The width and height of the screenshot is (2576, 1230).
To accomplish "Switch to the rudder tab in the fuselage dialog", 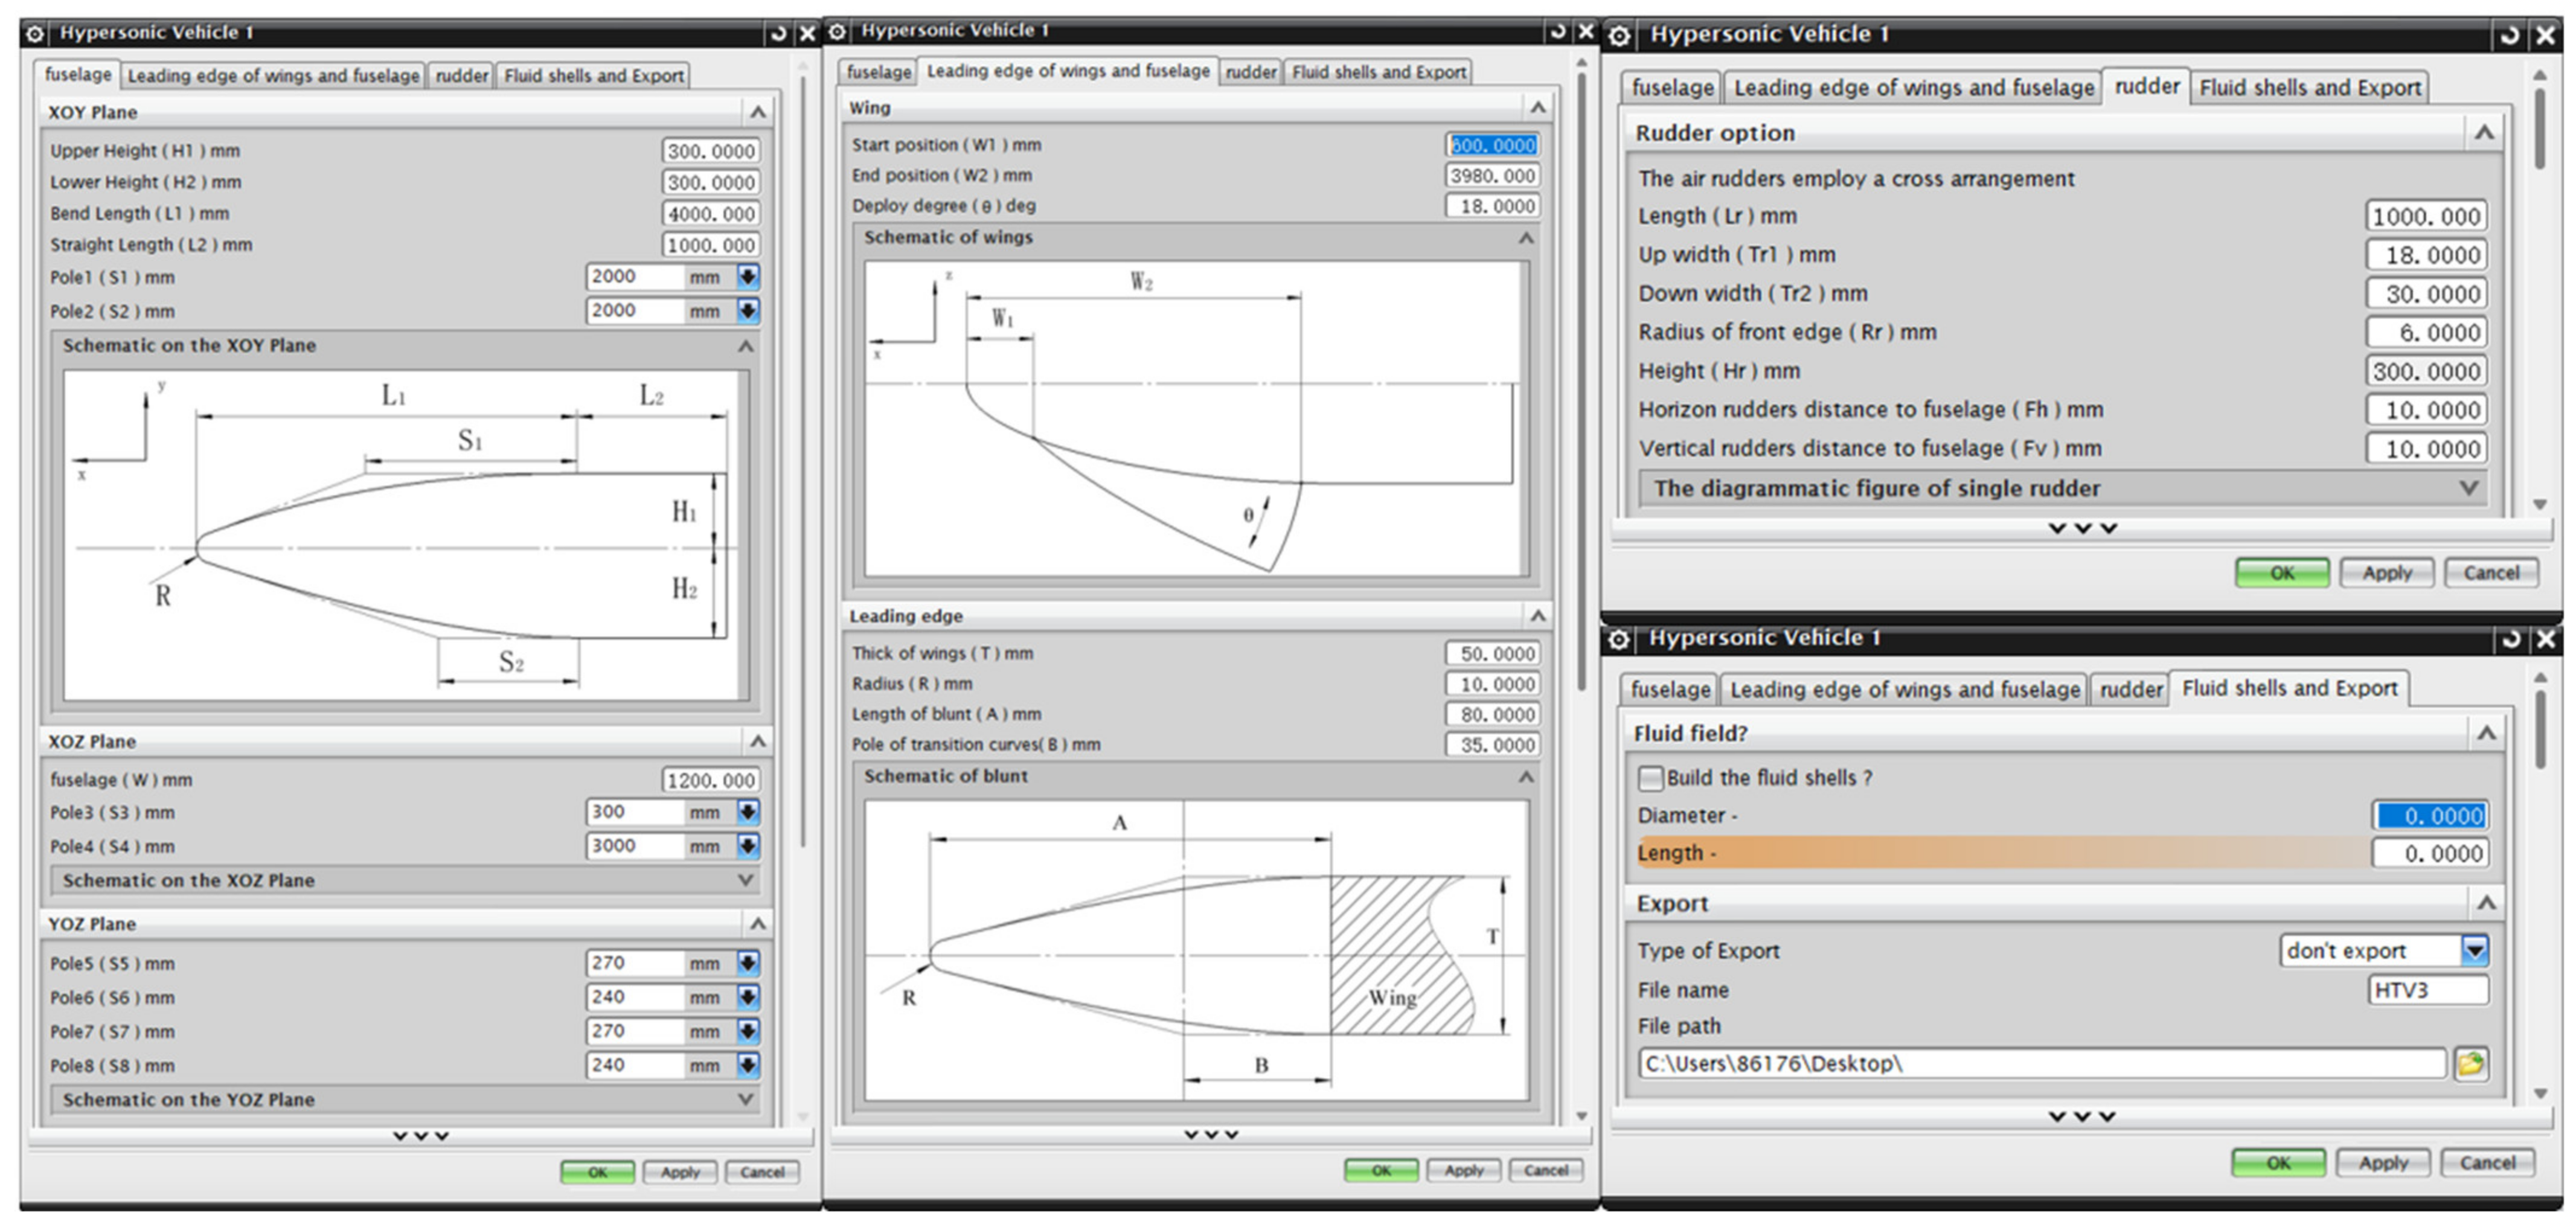I will coord(461,76).
